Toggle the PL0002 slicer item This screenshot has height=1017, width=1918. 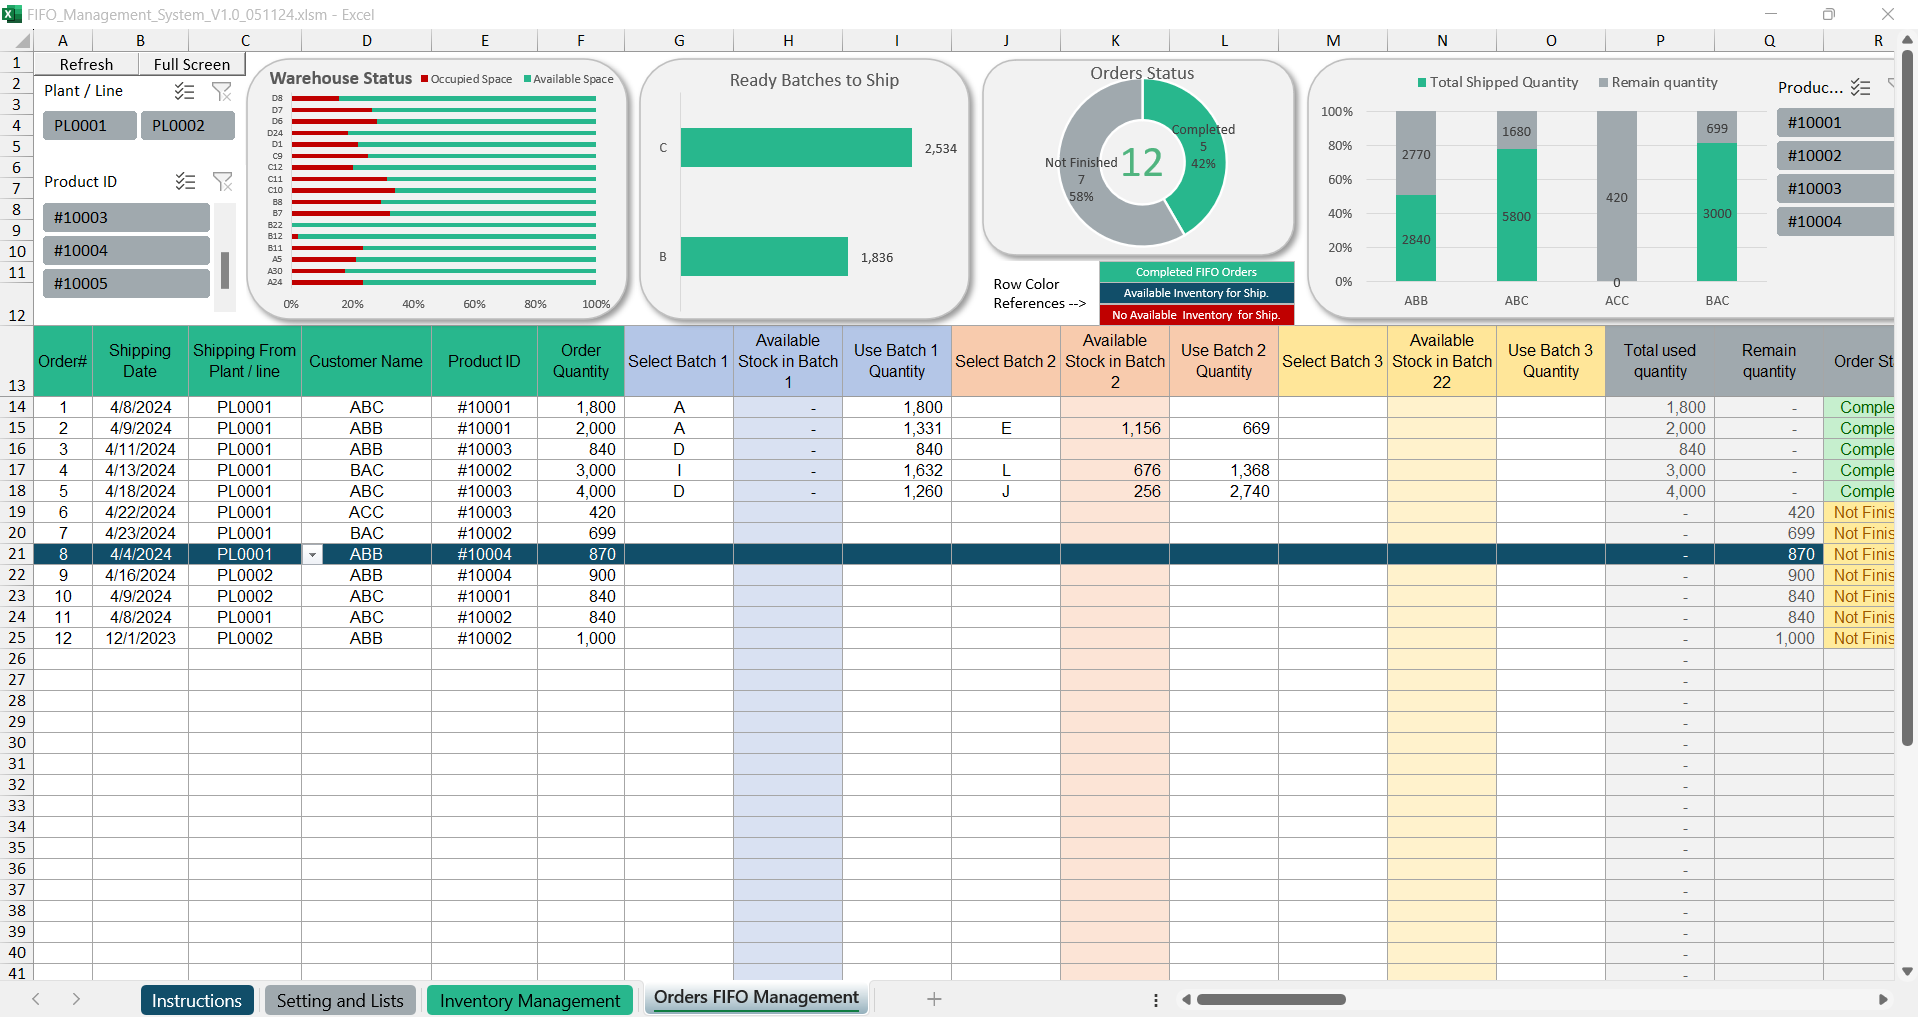[x=187, y=126]
